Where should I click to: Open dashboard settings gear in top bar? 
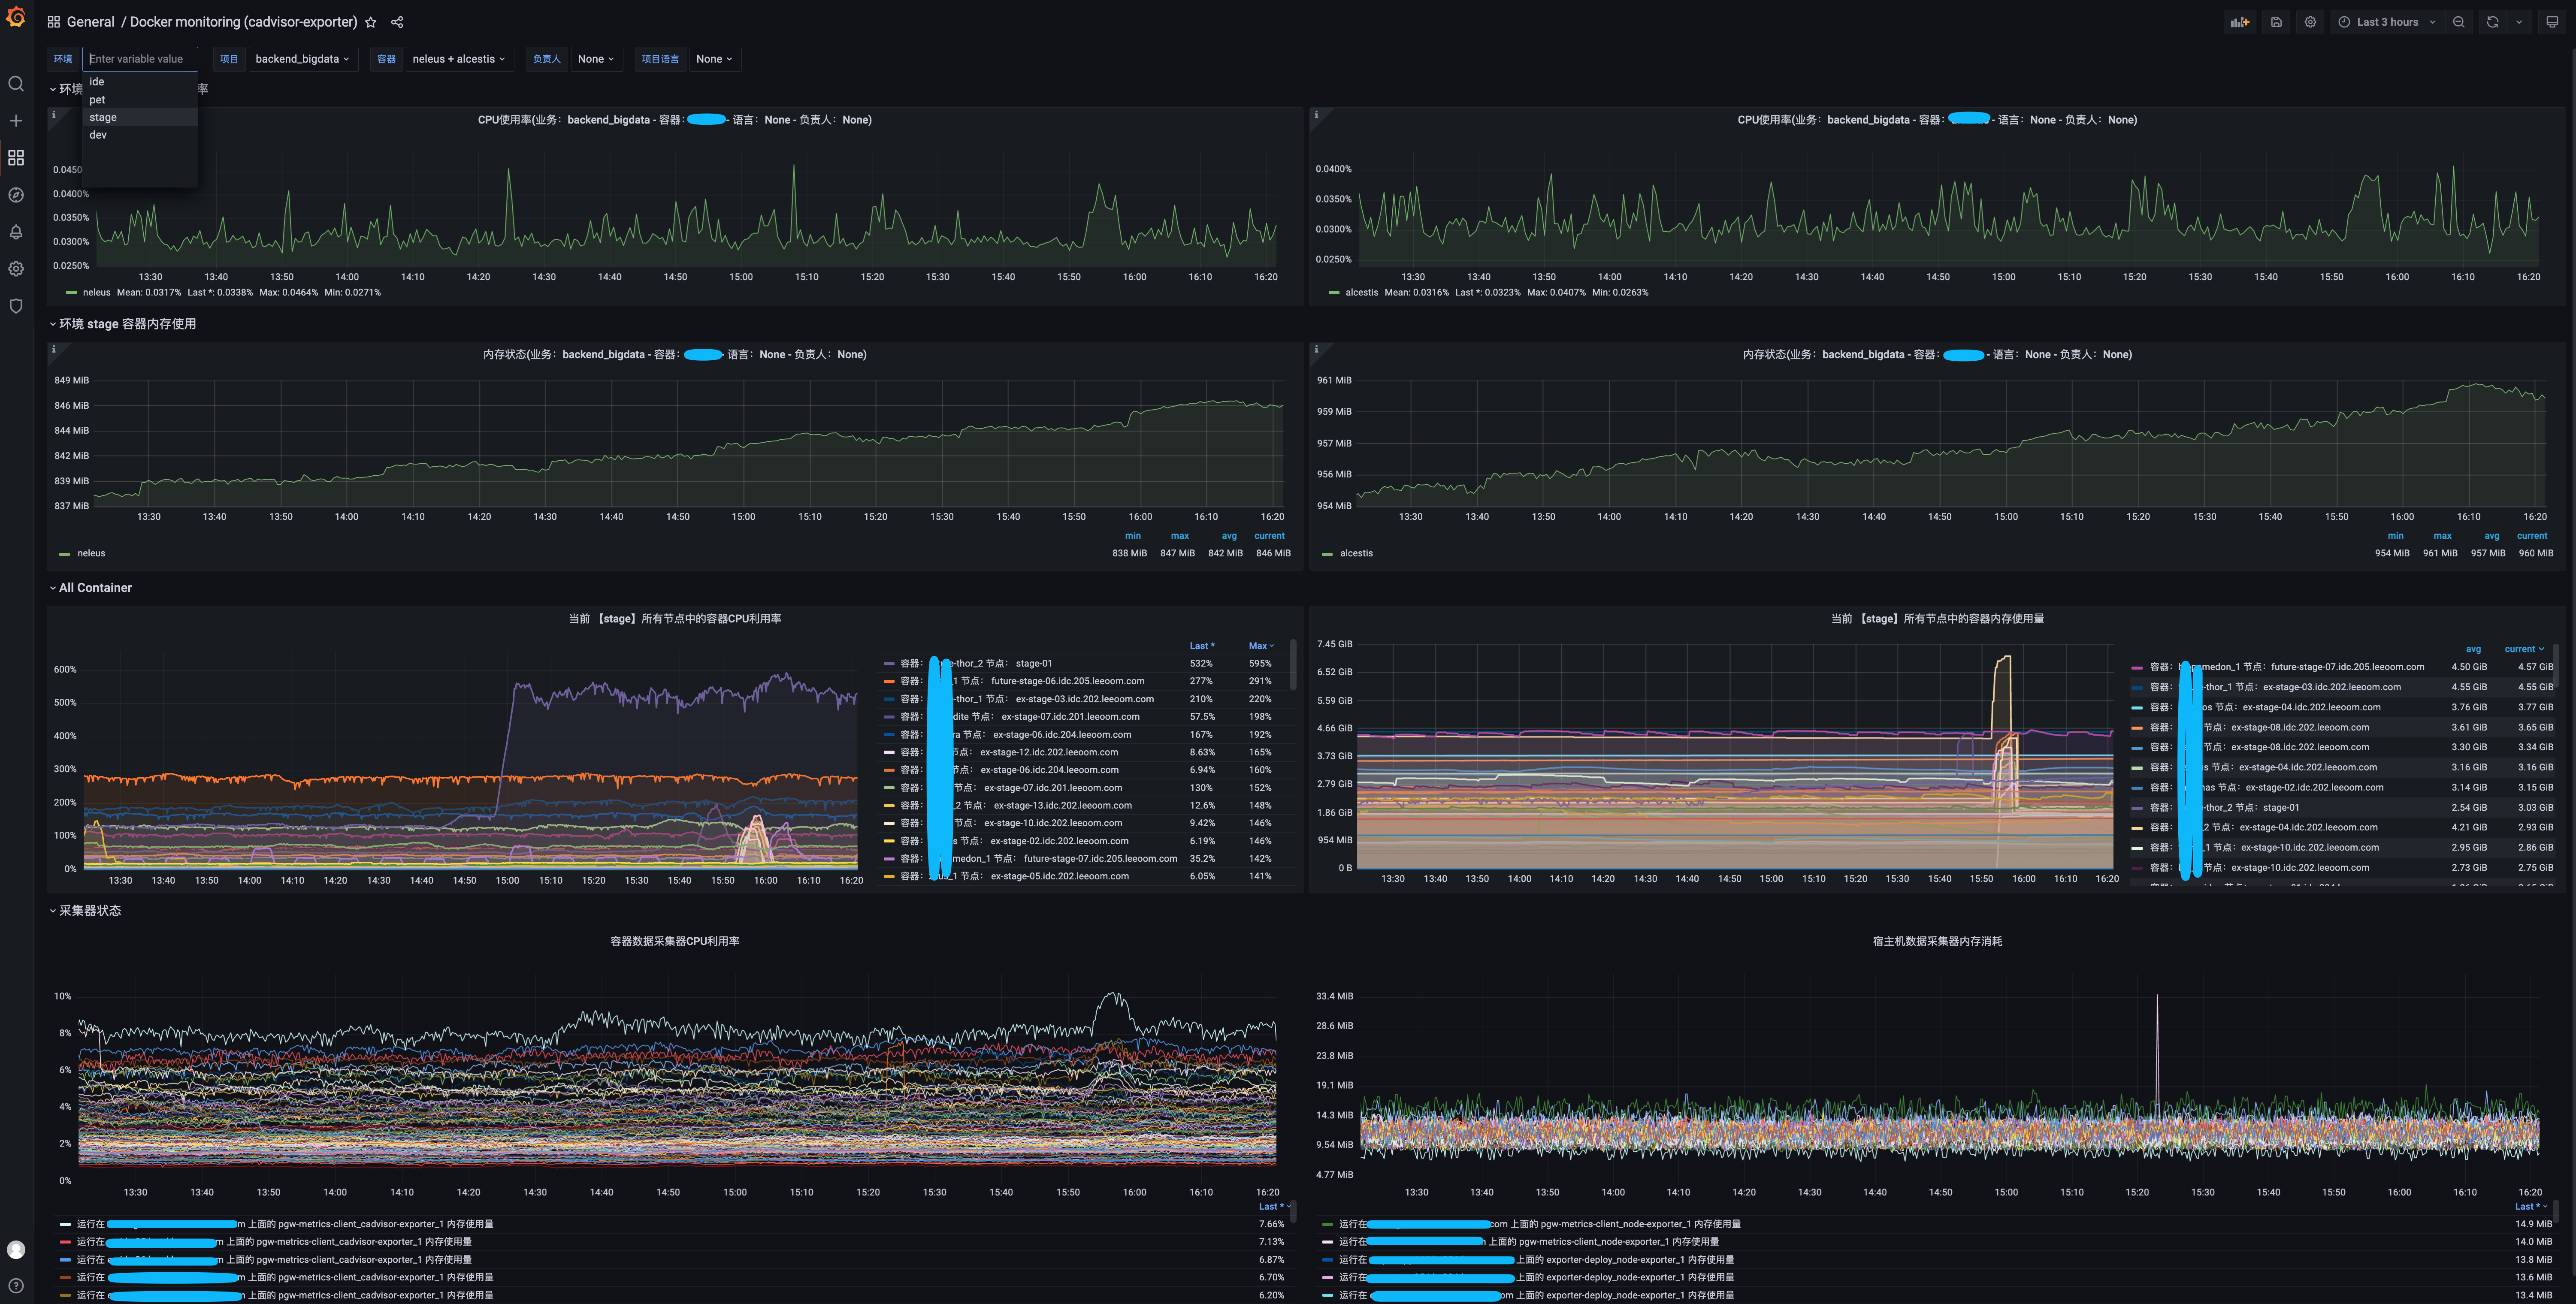(x=2310, y=22)
